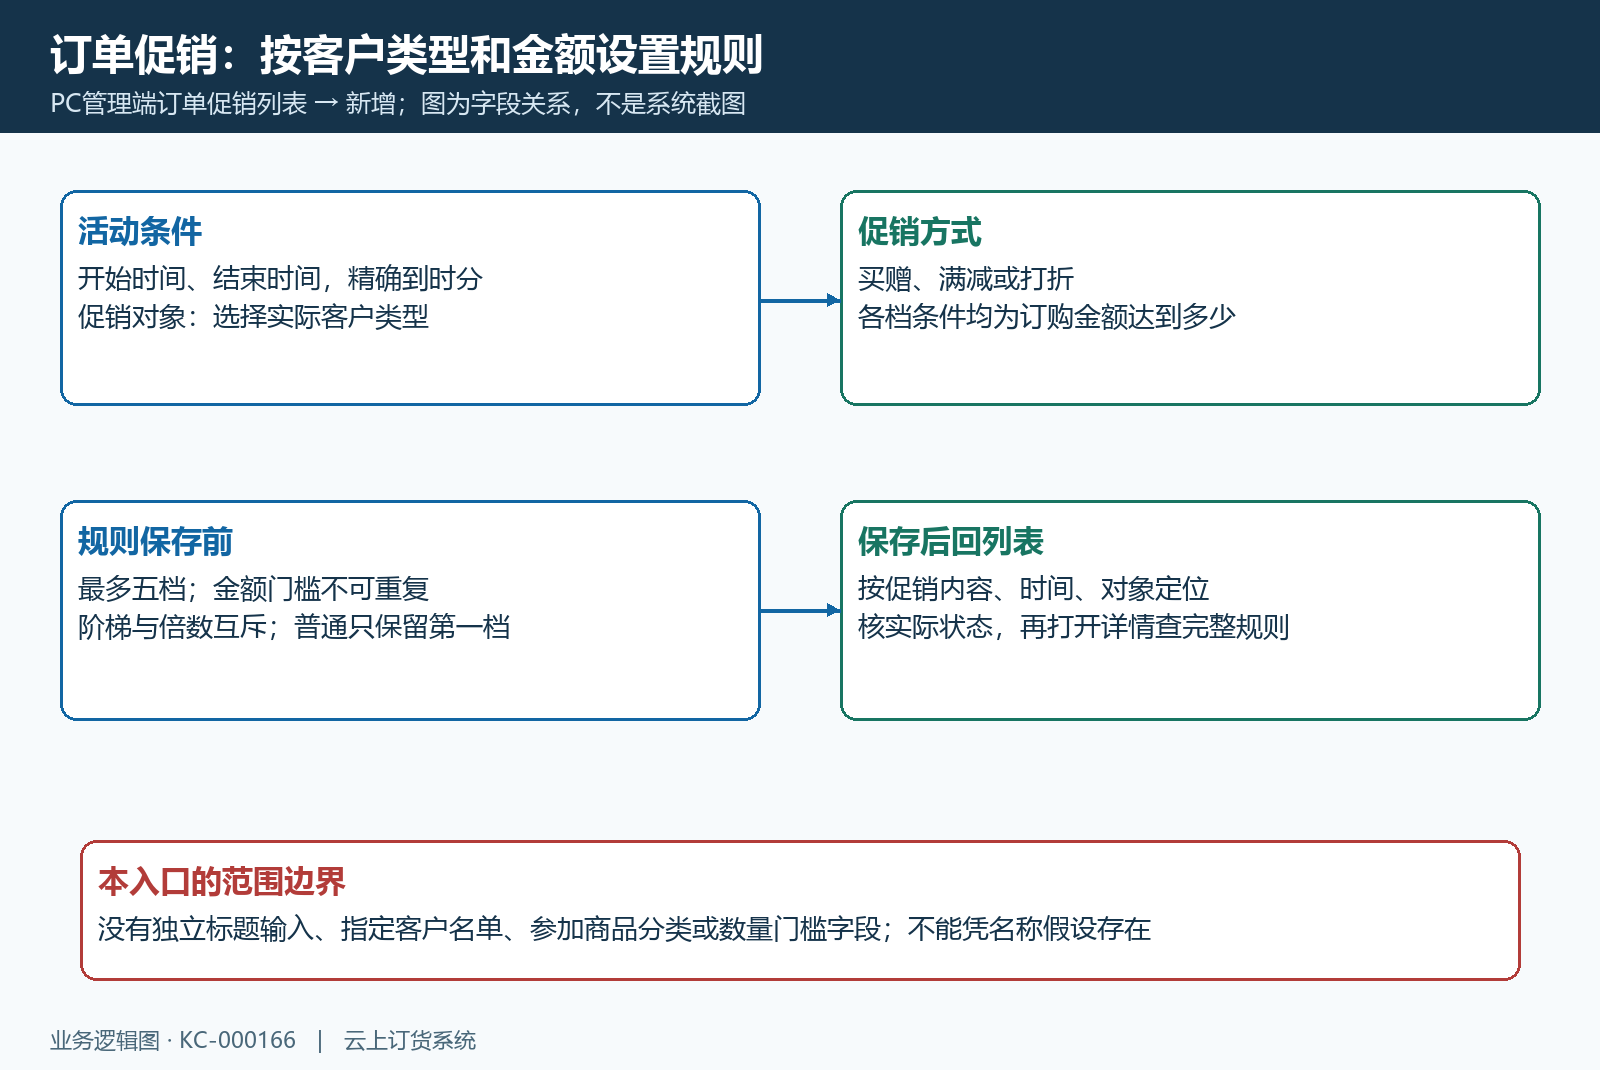Select the red heading 本入口的范围边界
This screenshot has width=1600, height=1070.
click(222, 882)
